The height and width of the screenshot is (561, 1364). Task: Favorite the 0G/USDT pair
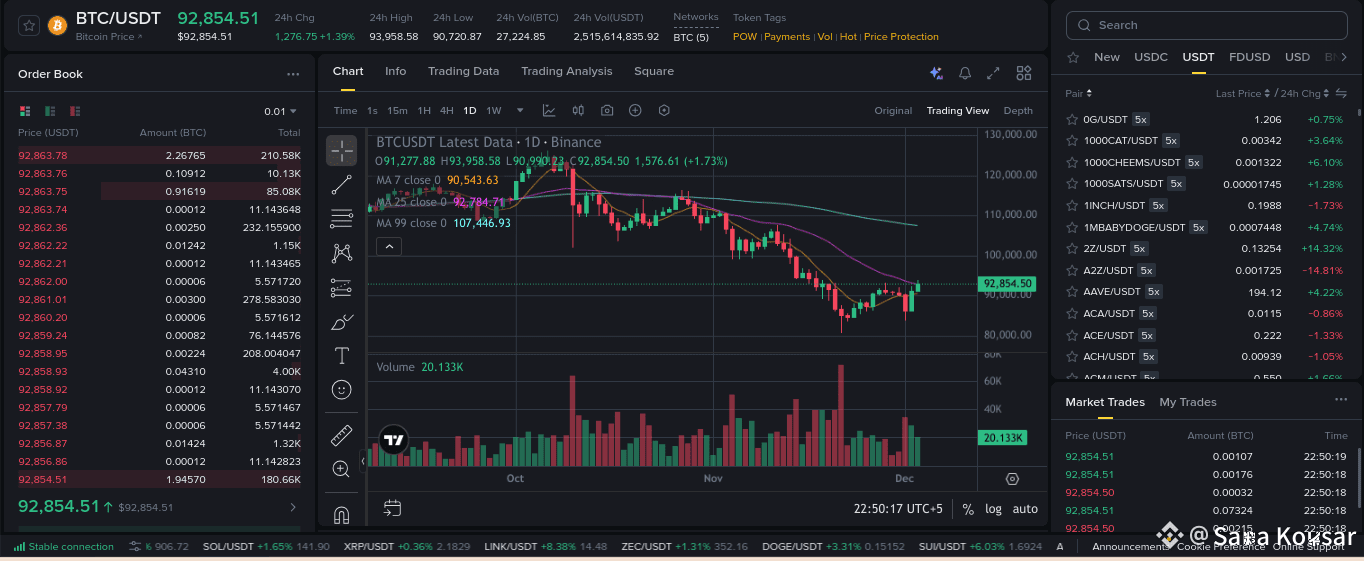tap(1072, 119)
